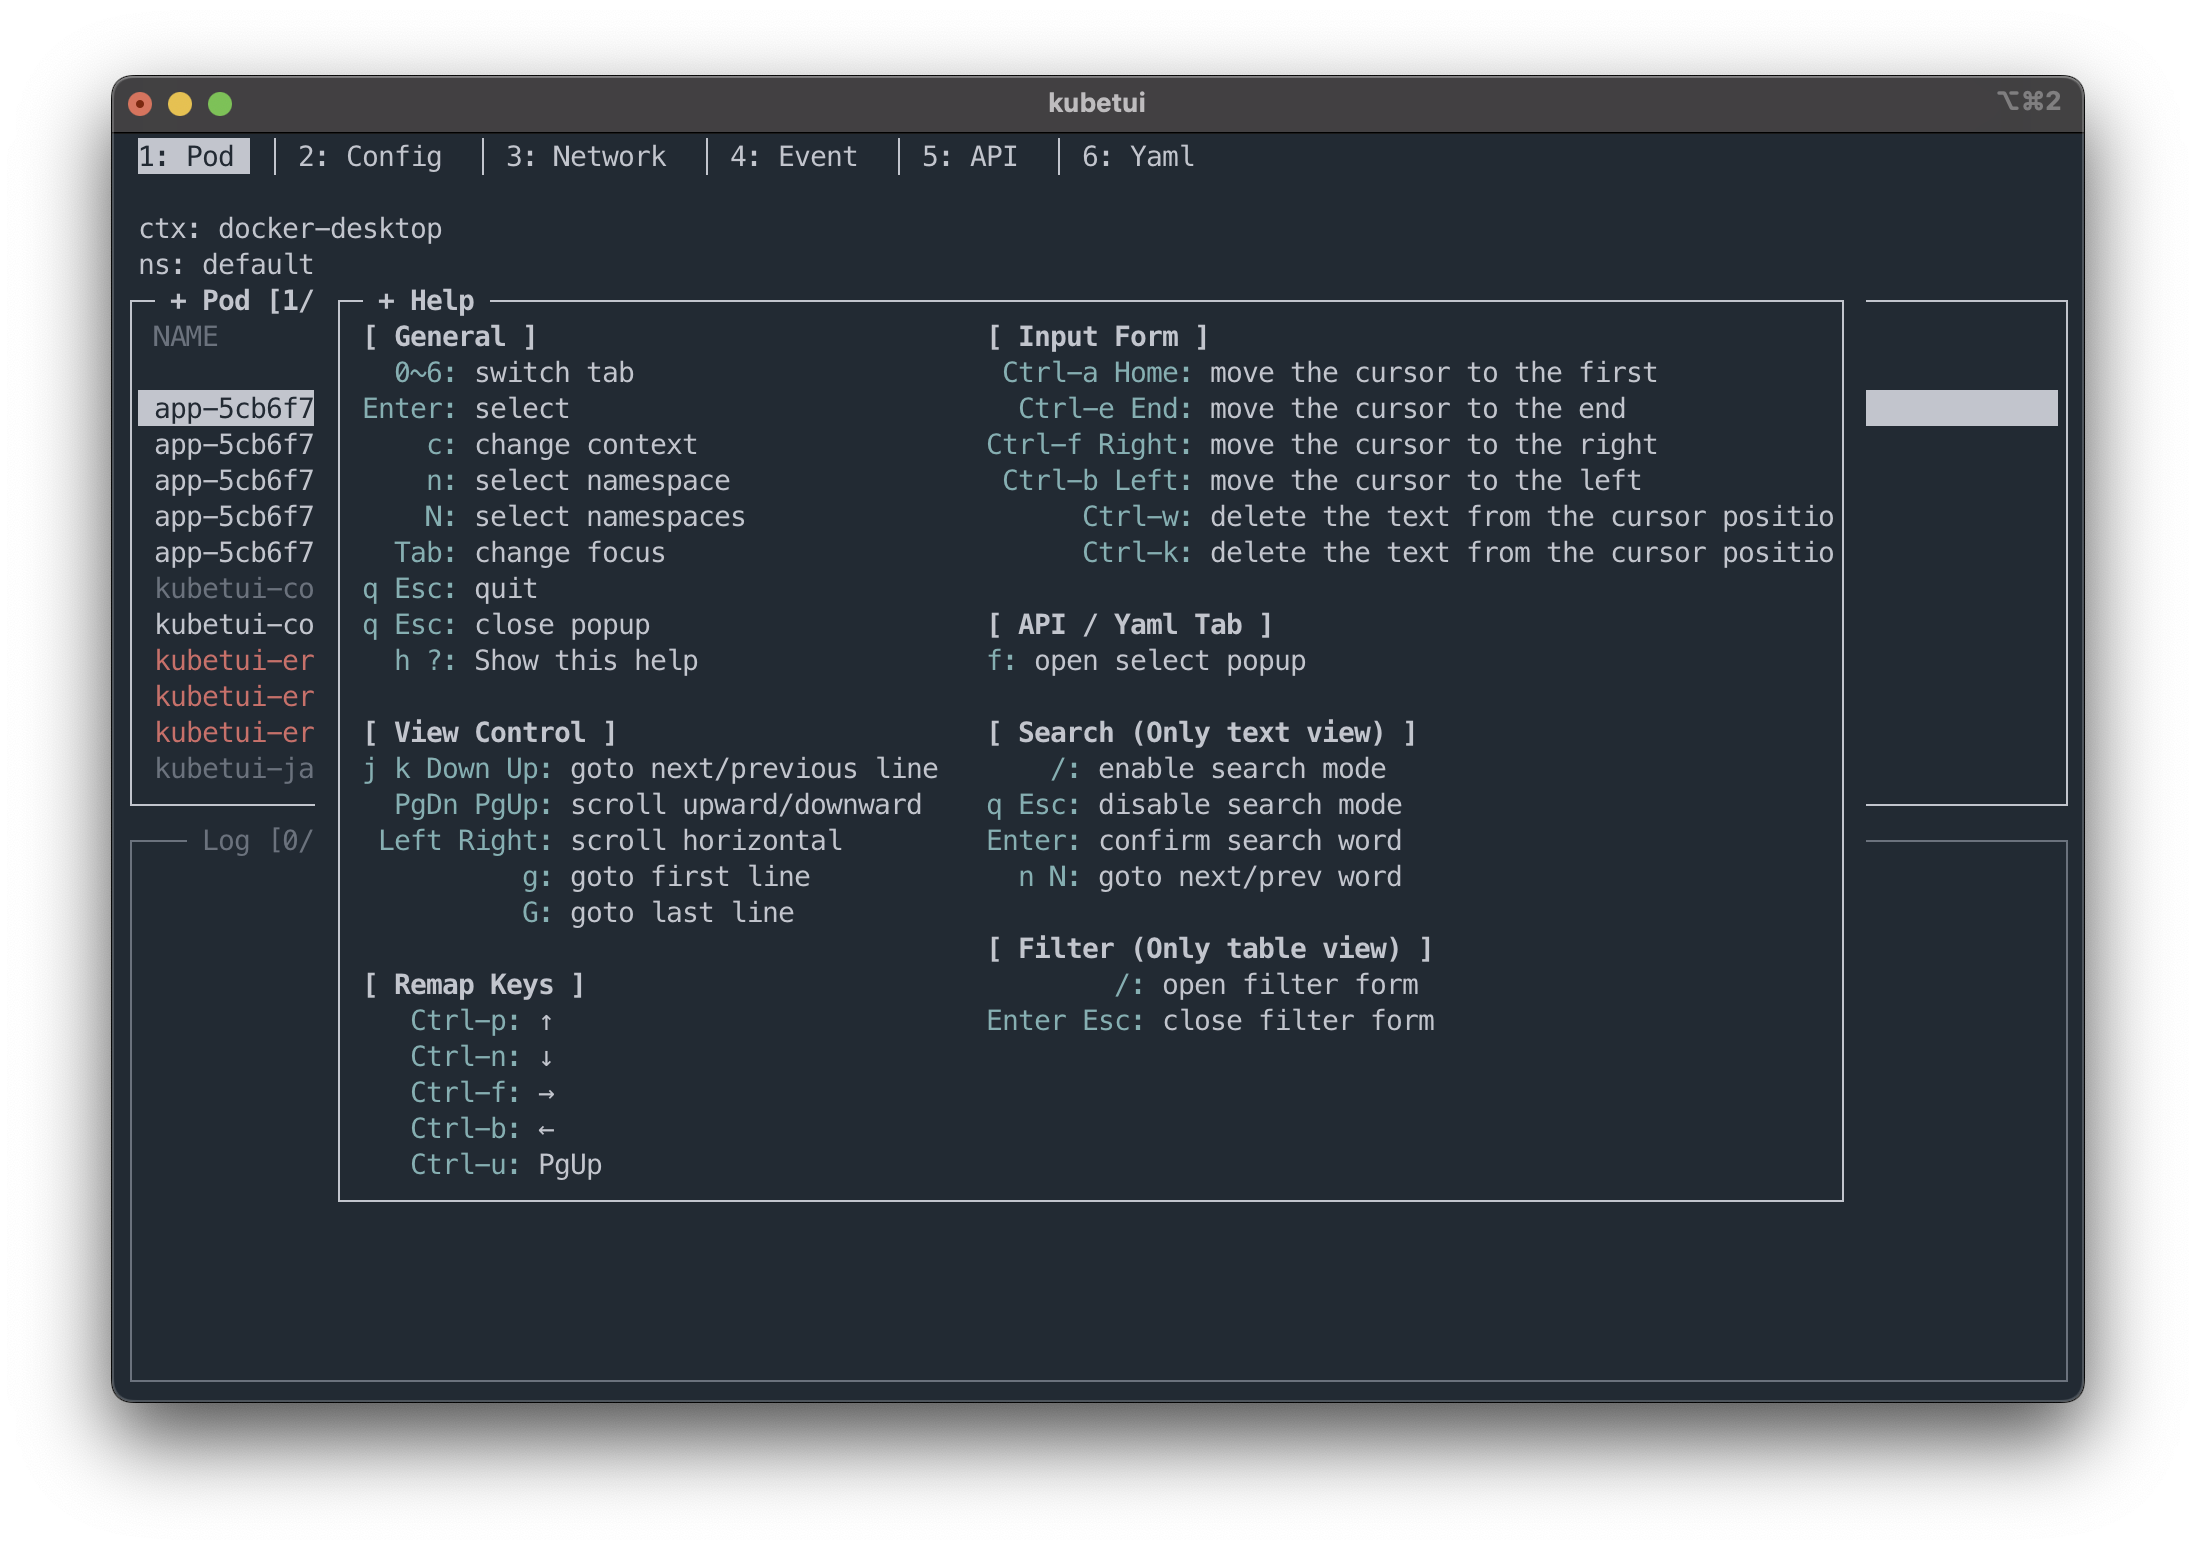Go to the 5: API tab
This screenshot has height=1550, width=2196.
point(969,157)
